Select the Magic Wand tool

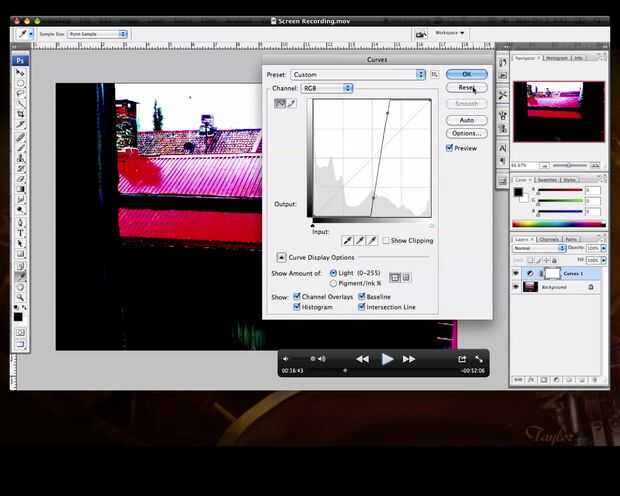[20, 104]
